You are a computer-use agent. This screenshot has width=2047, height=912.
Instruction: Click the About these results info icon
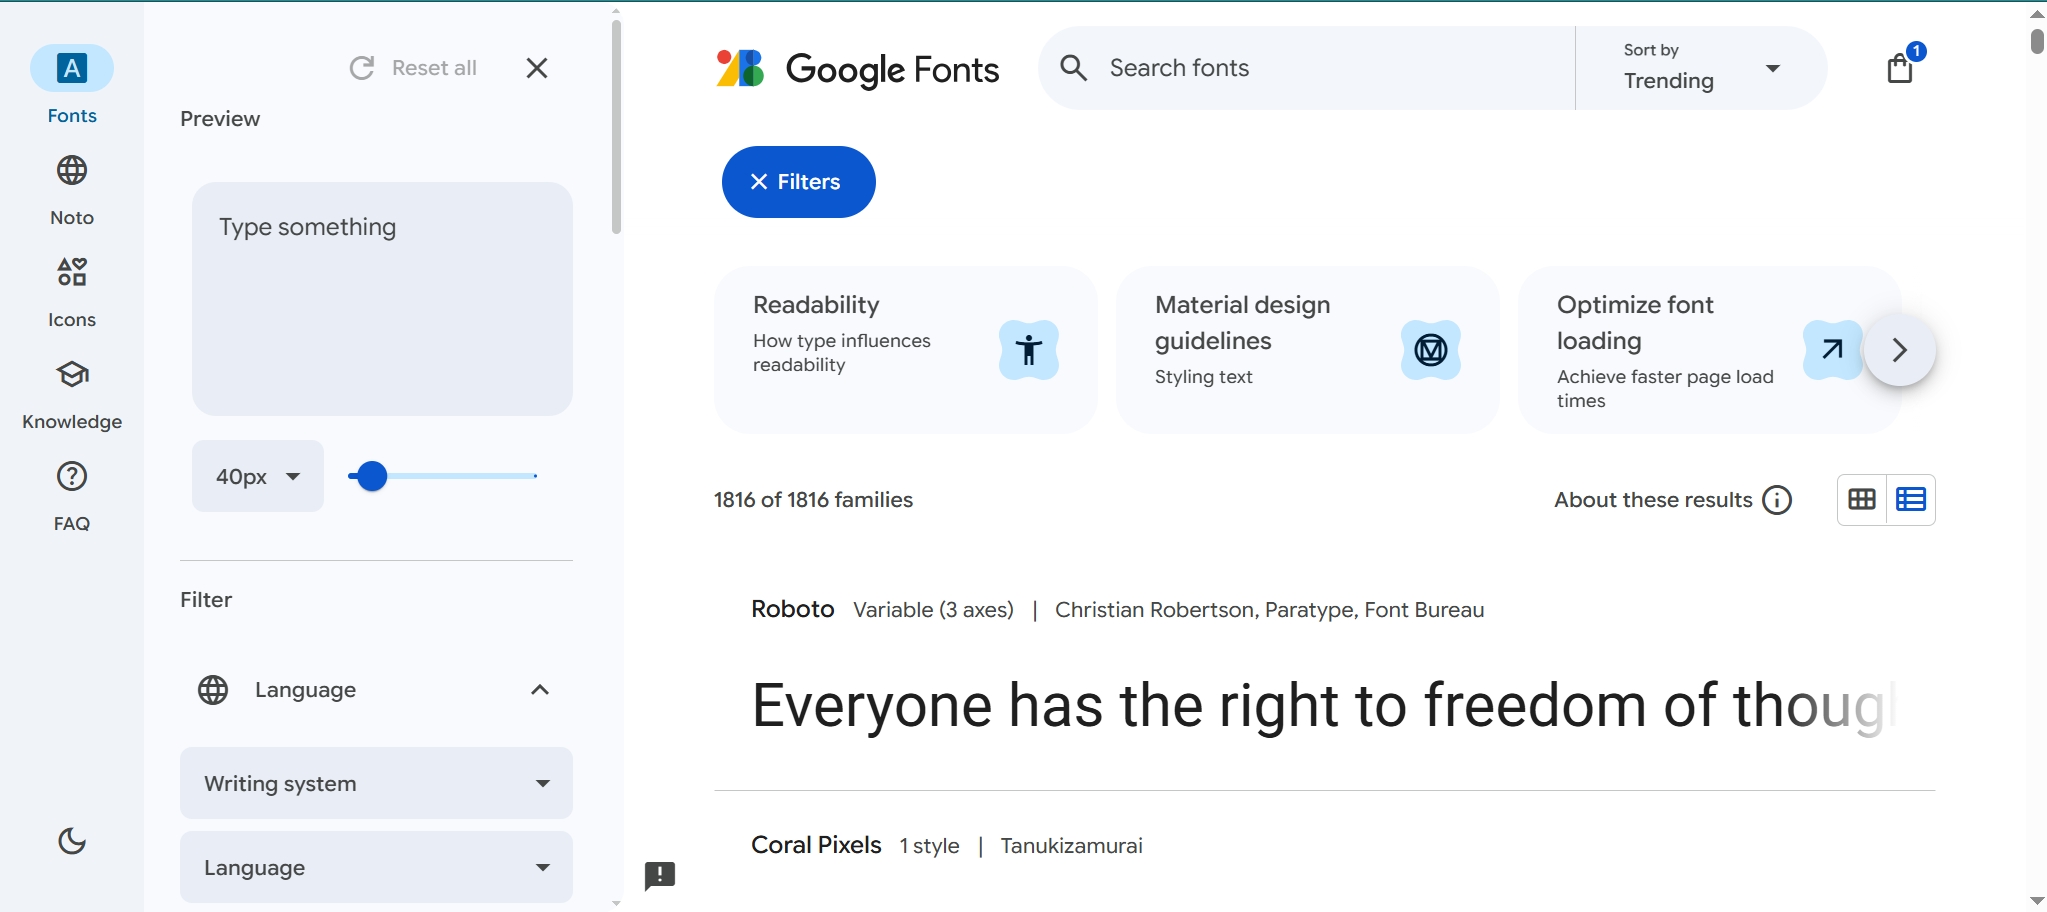(1777, 500)
